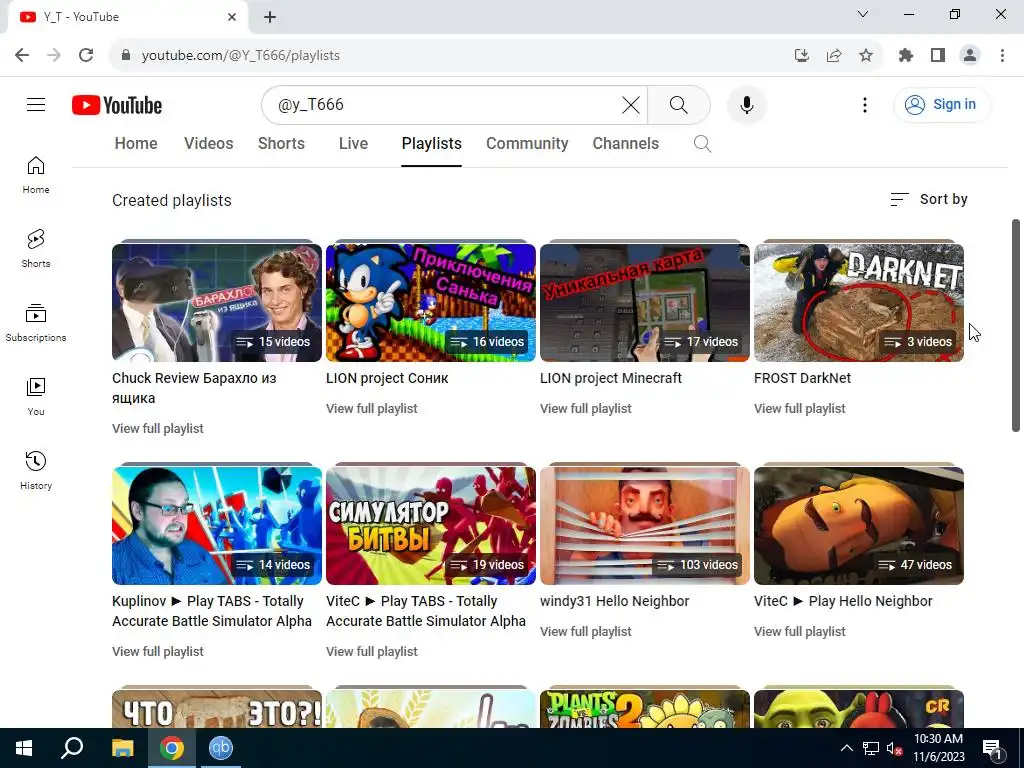Open Subscriptions in the left sidebar

36,323
